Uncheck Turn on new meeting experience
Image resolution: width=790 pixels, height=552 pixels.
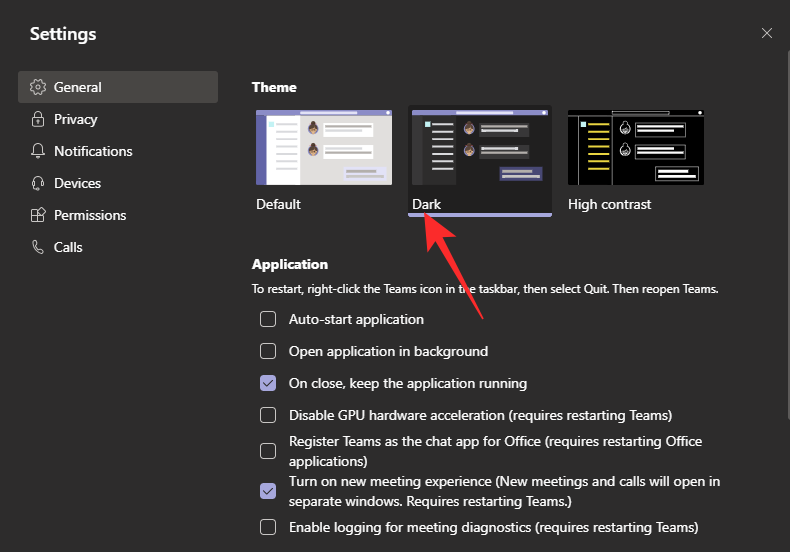pos(268,491)
